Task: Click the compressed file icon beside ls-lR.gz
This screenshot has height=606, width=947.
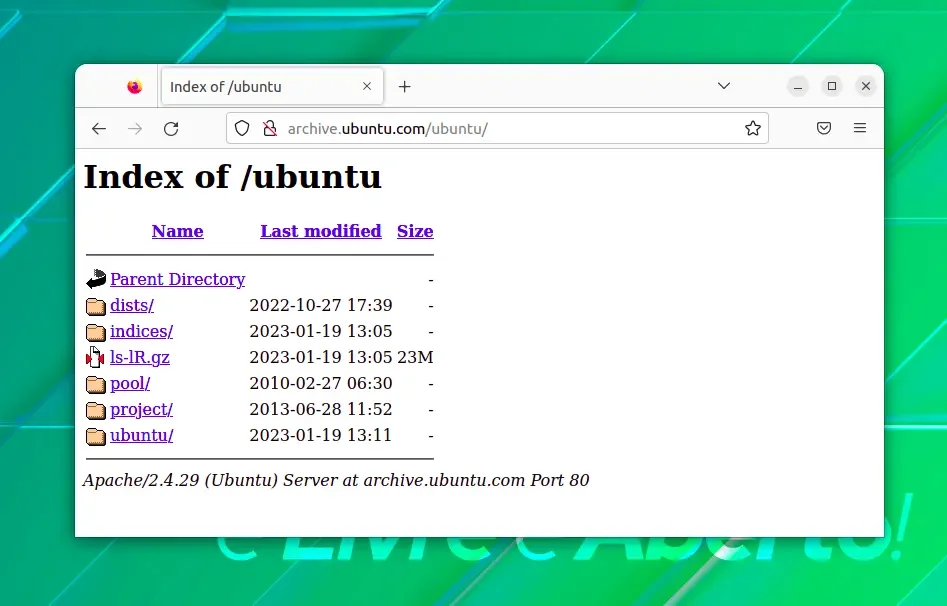Action: coord(95,357)
